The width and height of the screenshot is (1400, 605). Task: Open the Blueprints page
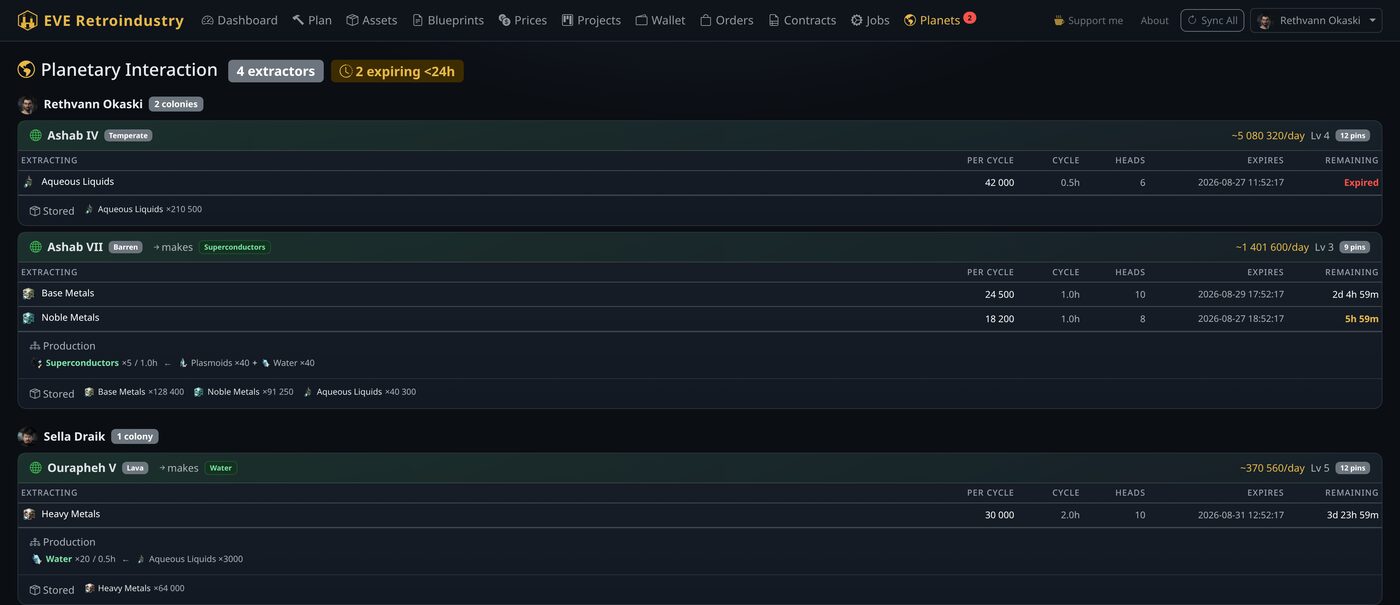click(448, 20)
